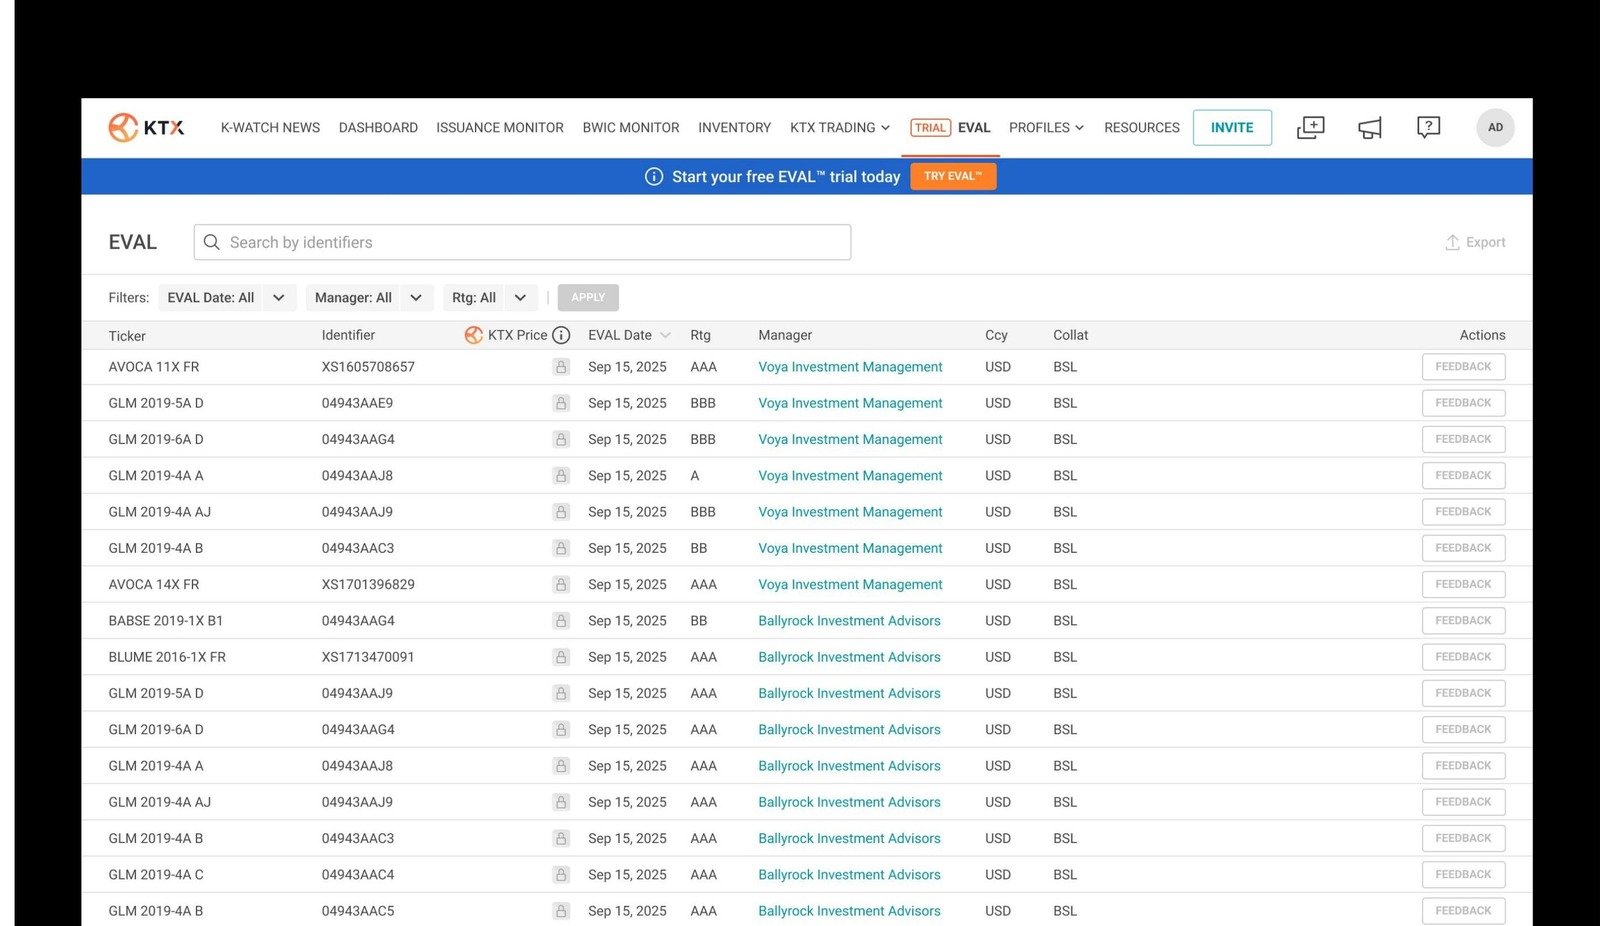Open Voya Investment Management link in AVOCA 11X FR row
The image size is (1600, 926).
pyautogui.click(x=850, y=367)
